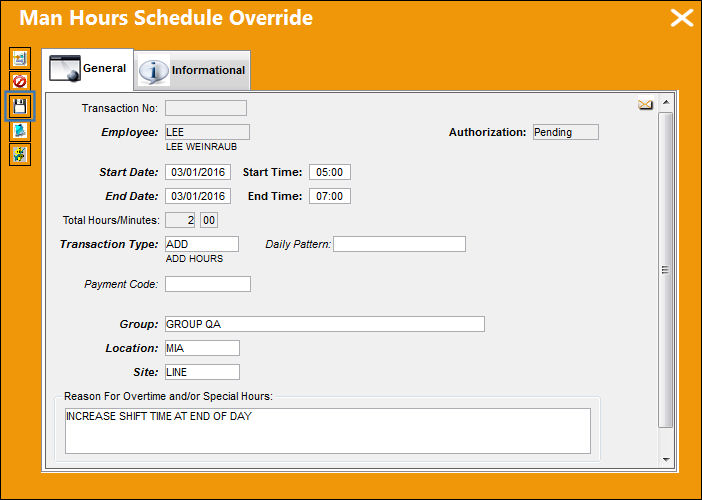Close the Man Hours Schedule Override window
702x500 pixels.
681,18
